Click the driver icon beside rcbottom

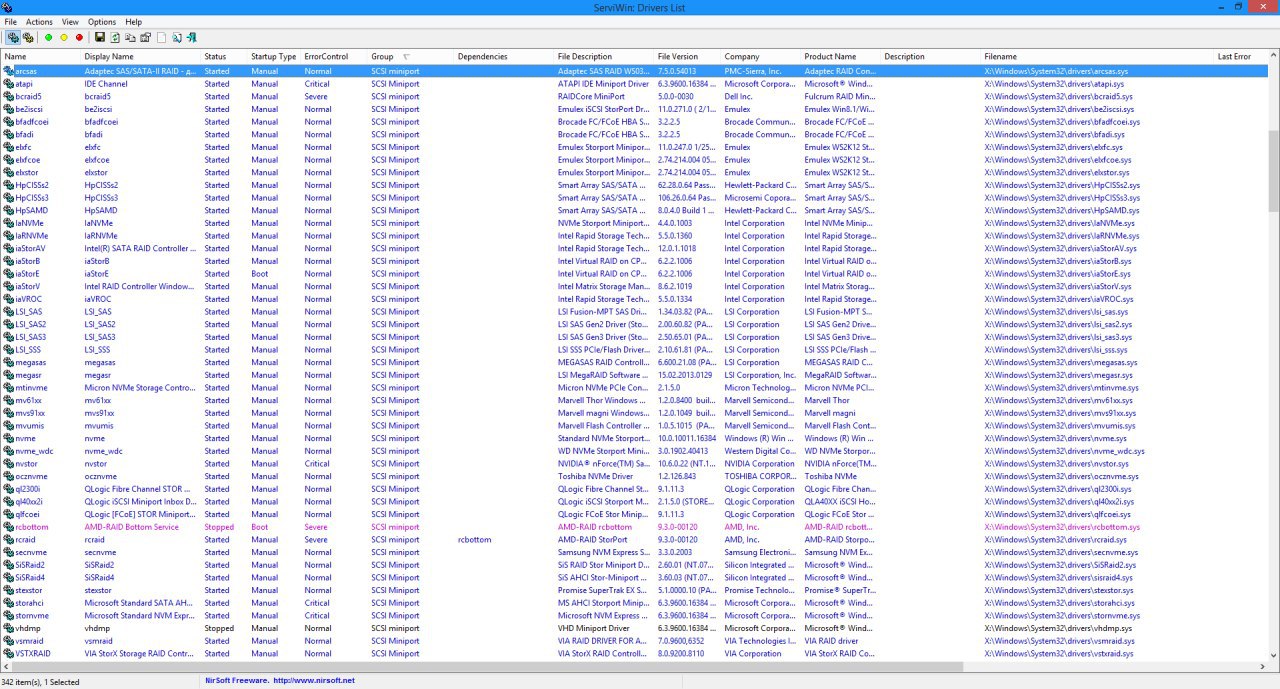pyautogui.click(x=9, y=527)
